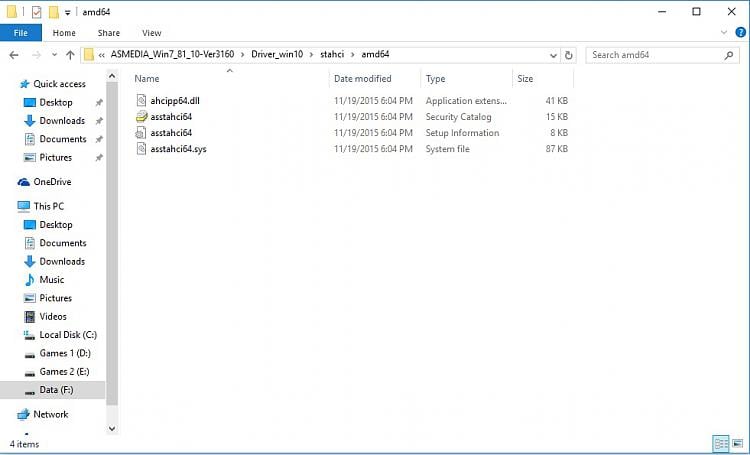Open the Games 1 (D:) drive
The width and height of the screenshot is (750, 455).
[x=65, y=353]
